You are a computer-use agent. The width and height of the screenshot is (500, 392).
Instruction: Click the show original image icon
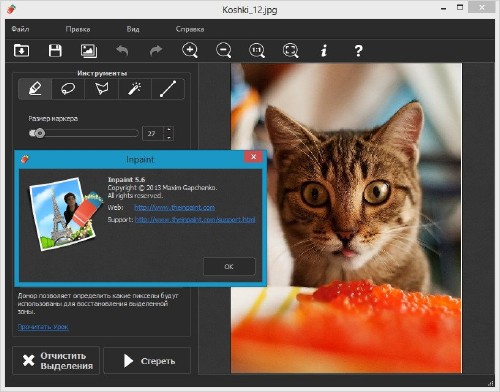point(89,51)
